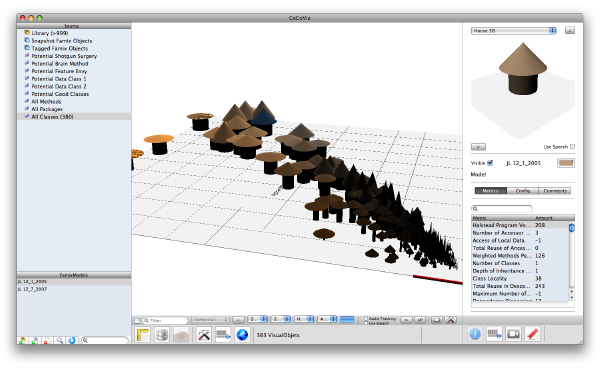This screenshot has height=370, width=600.
Task: Select Potential Good Classes row
Action: [x=74, y=94]
